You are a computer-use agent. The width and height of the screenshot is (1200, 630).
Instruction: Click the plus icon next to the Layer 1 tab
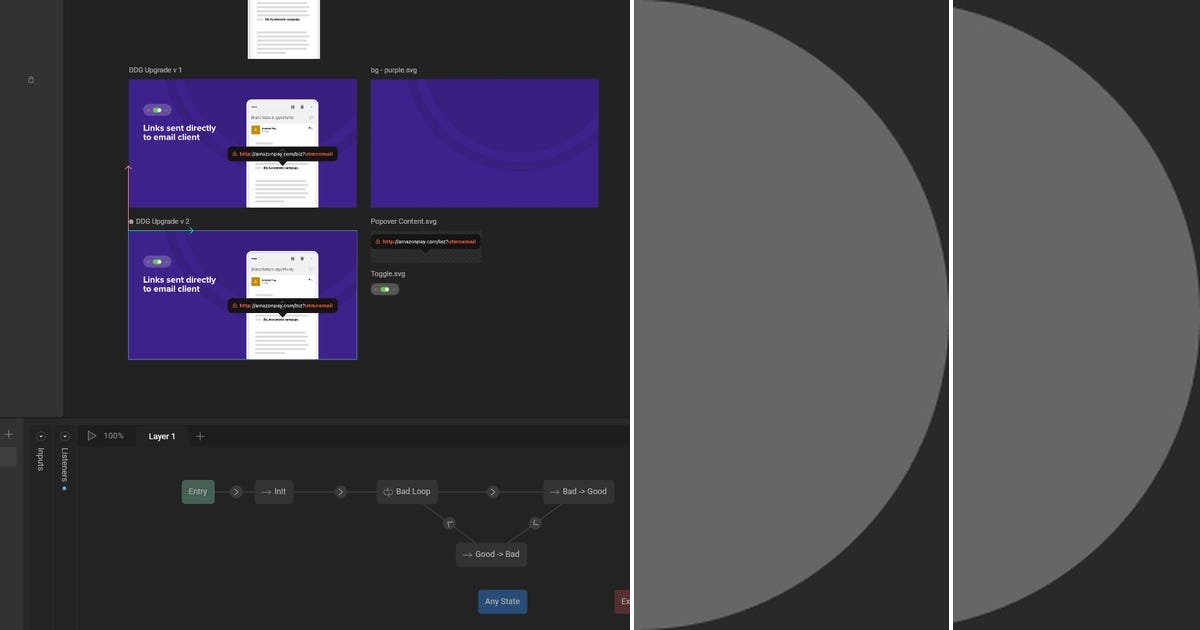199,435
